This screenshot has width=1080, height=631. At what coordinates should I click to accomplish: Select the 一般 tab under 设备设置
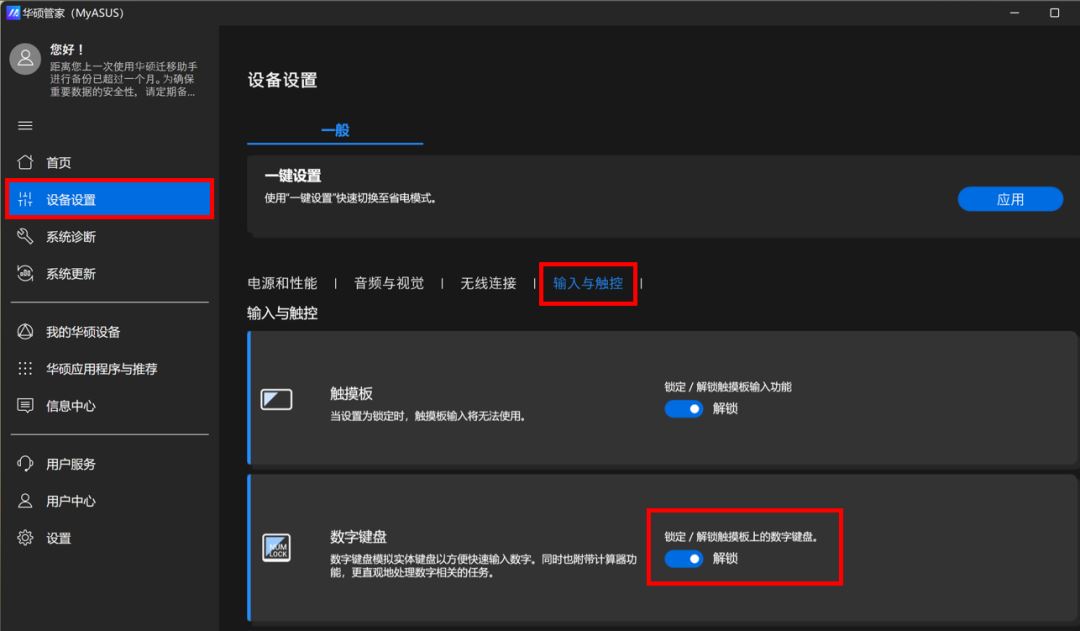pos(335,130)
